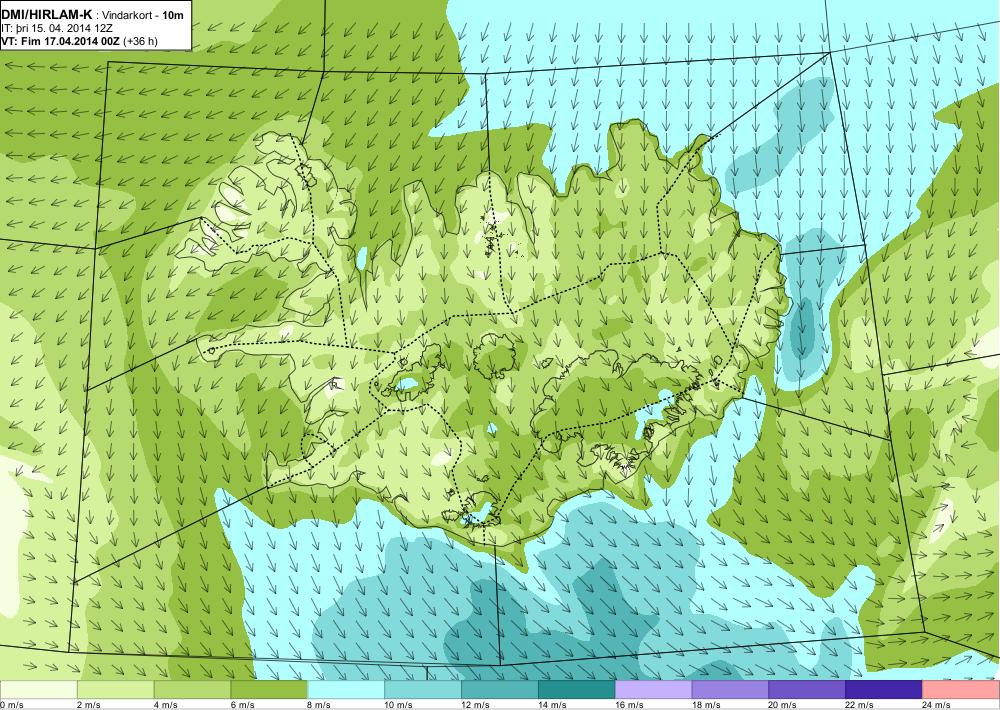This screenshot has height=710, width=1000.
Task: Select the teal 12–14 m/s legend swatch
Action: tap(499, 690)
